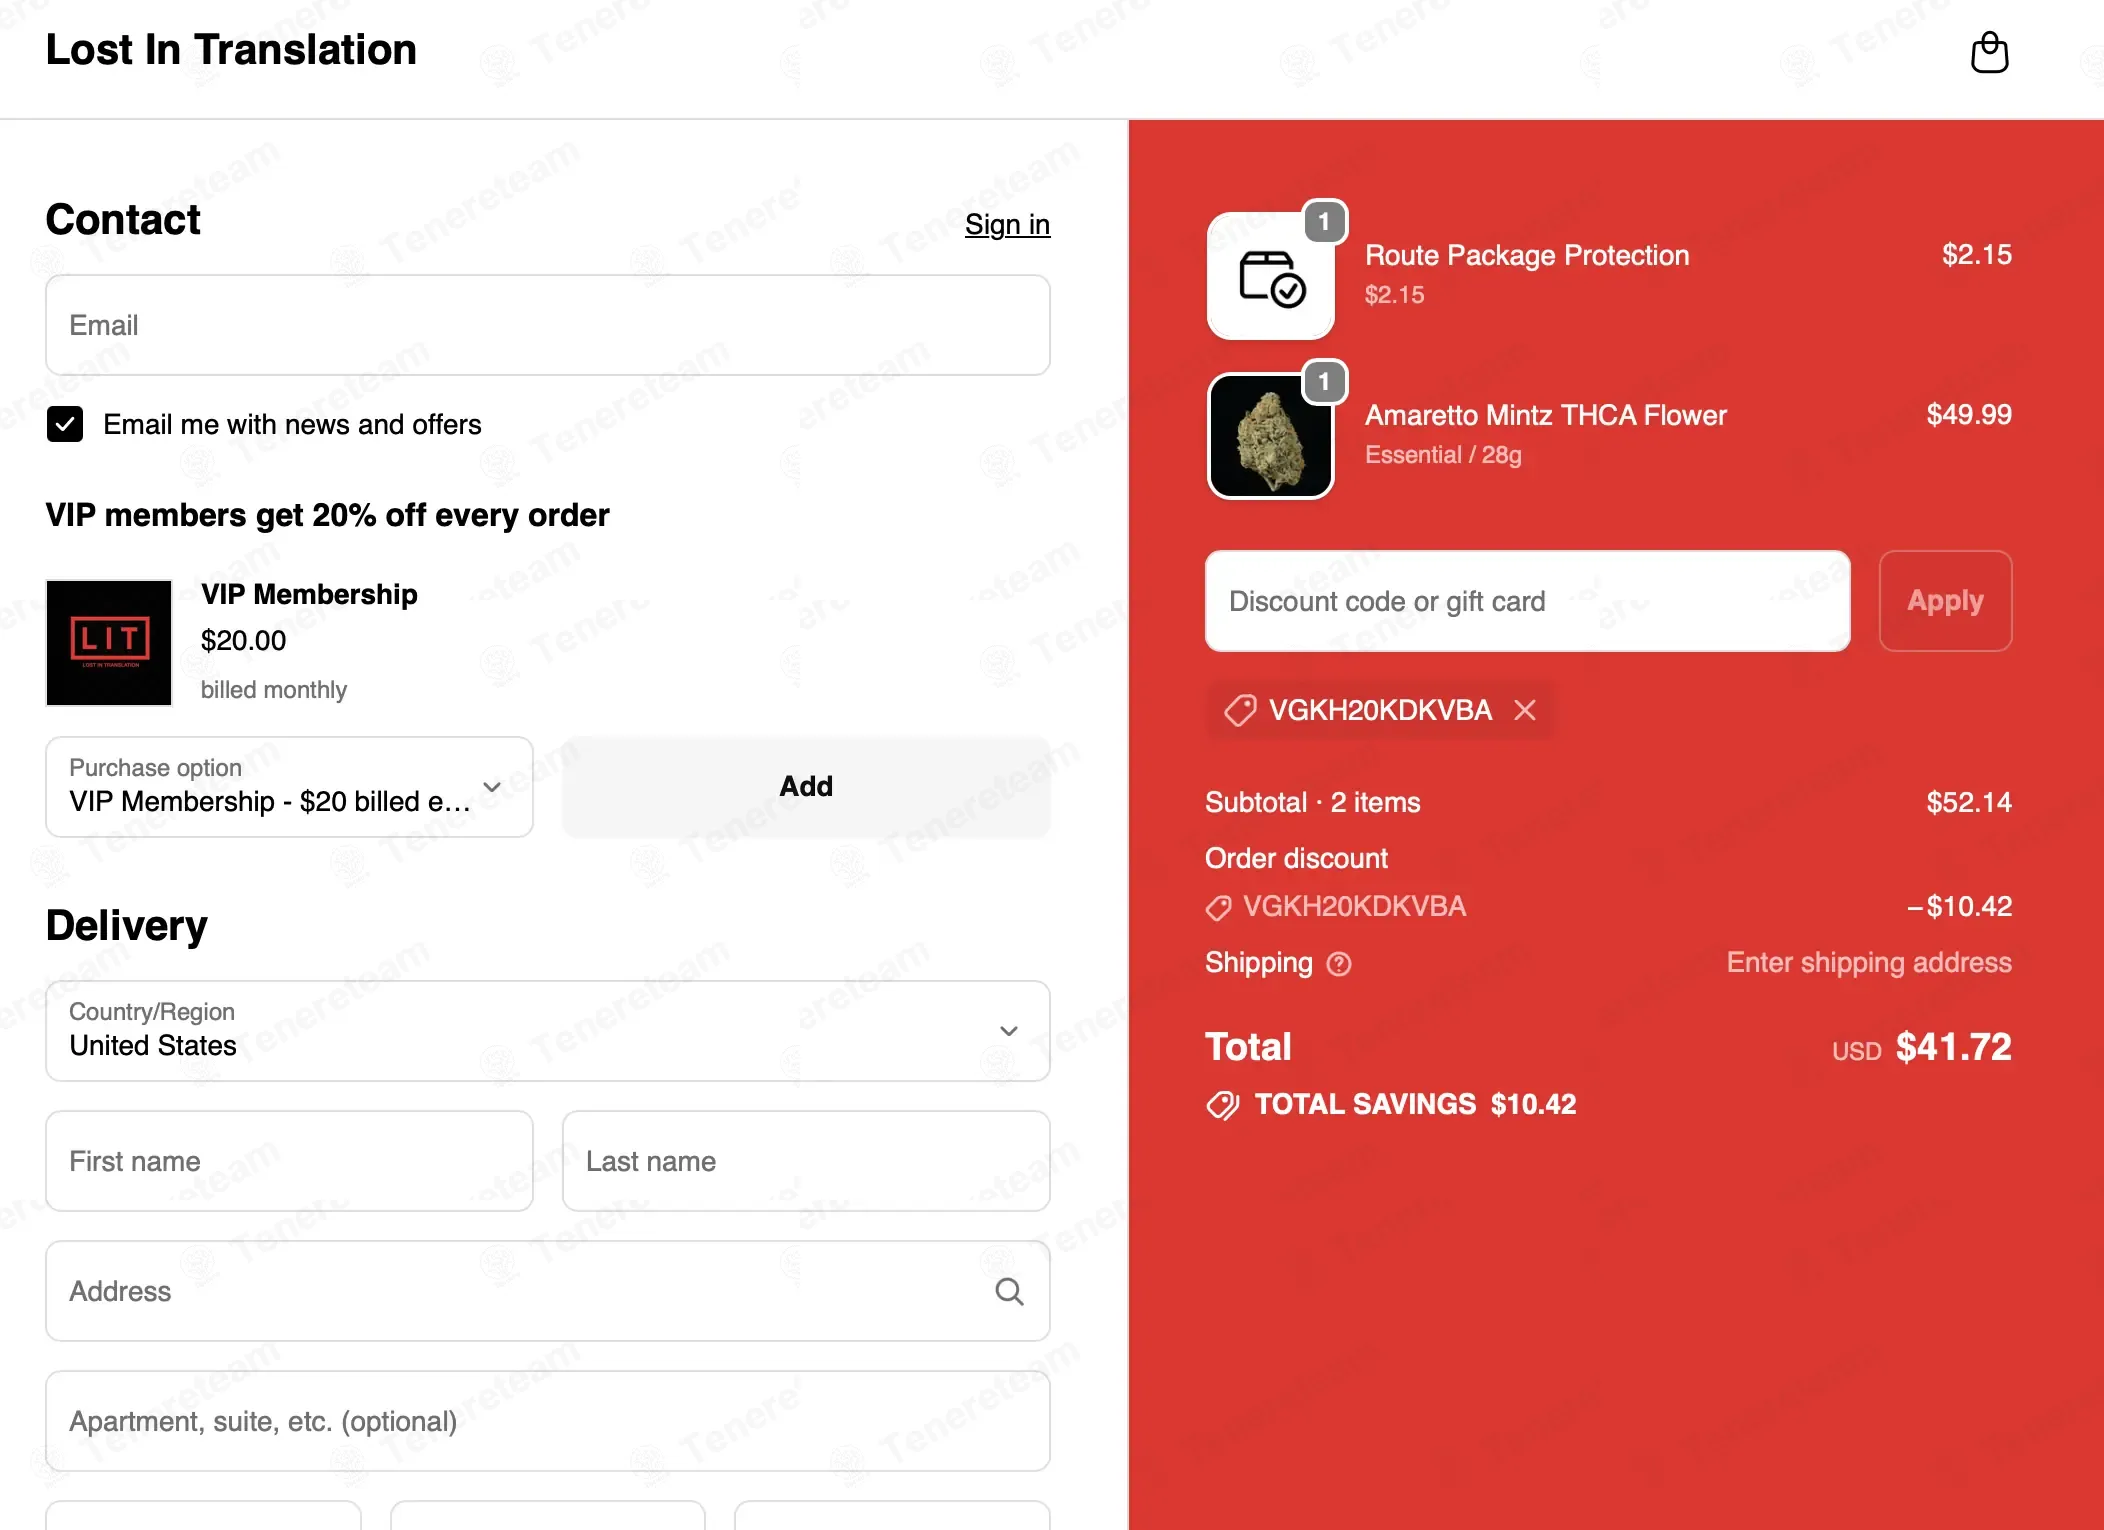2104x1530 pixels.
Task: Click the discount tag icon beside VGKH20KDKVBA chip
Action: click(1240, 710)
